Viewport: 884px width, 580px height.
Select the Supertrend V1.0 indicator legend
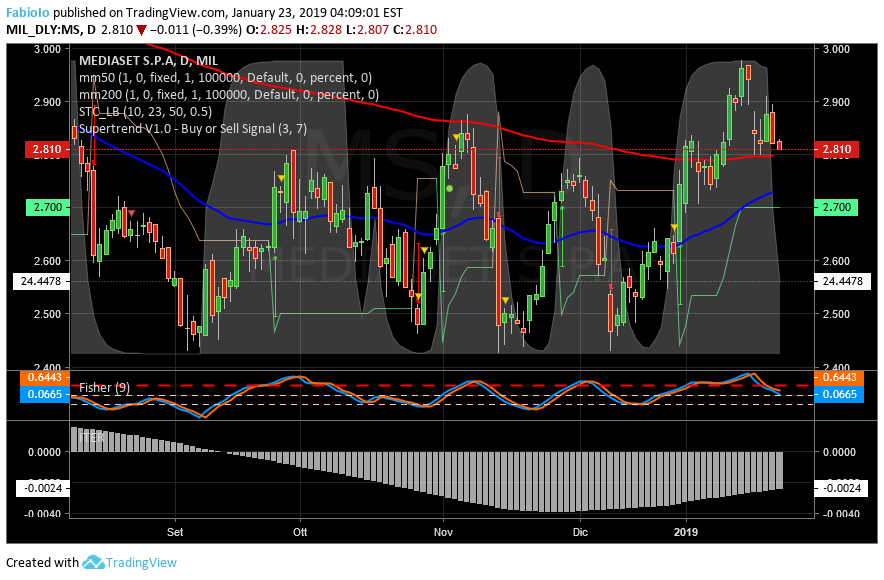(193, 129)
